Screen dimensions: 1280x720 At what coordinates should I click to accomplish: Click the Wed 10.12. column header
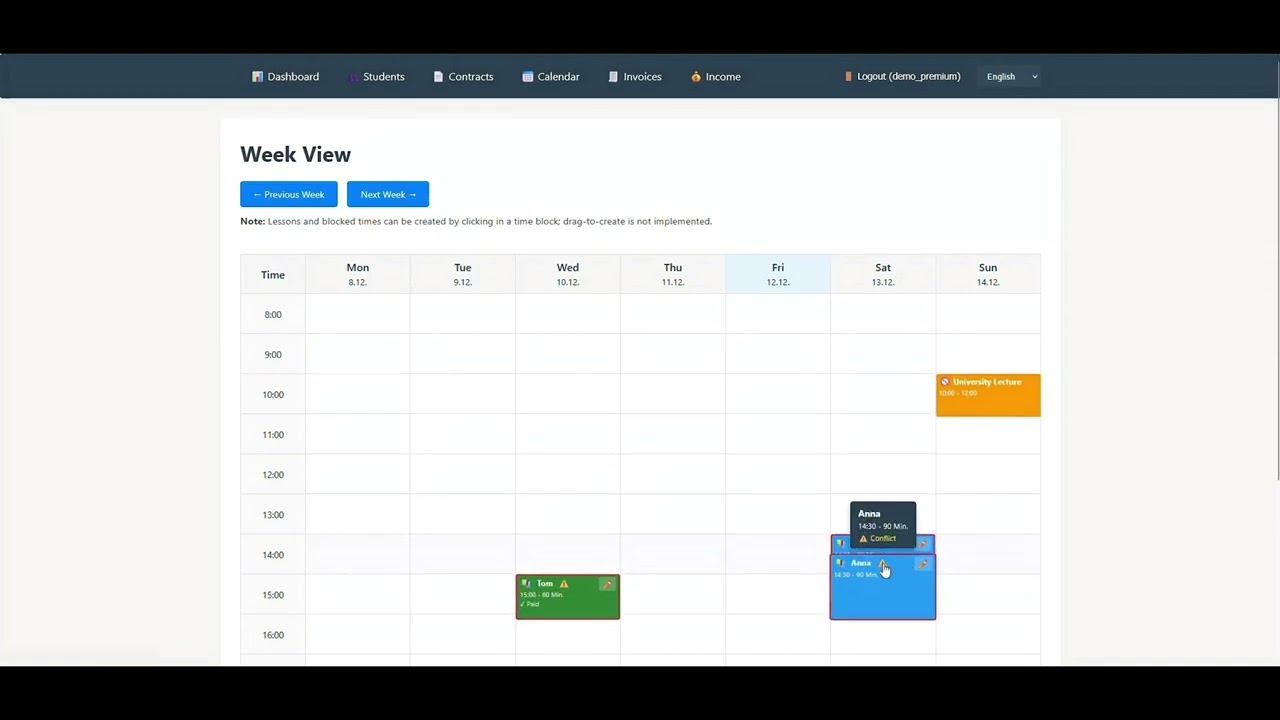point(568,274)
